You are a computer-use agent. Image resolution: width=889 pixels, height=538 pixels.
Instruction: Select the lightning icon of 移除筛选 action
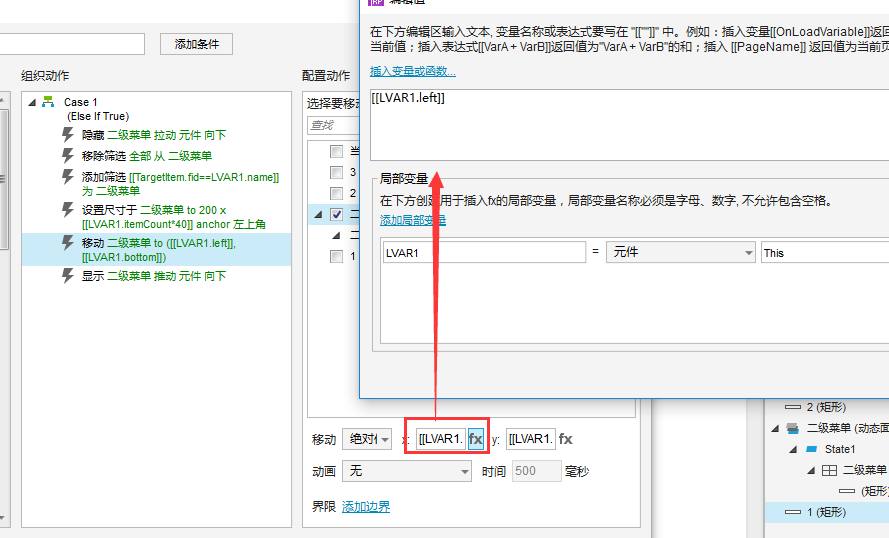click(x=68, y=156)
